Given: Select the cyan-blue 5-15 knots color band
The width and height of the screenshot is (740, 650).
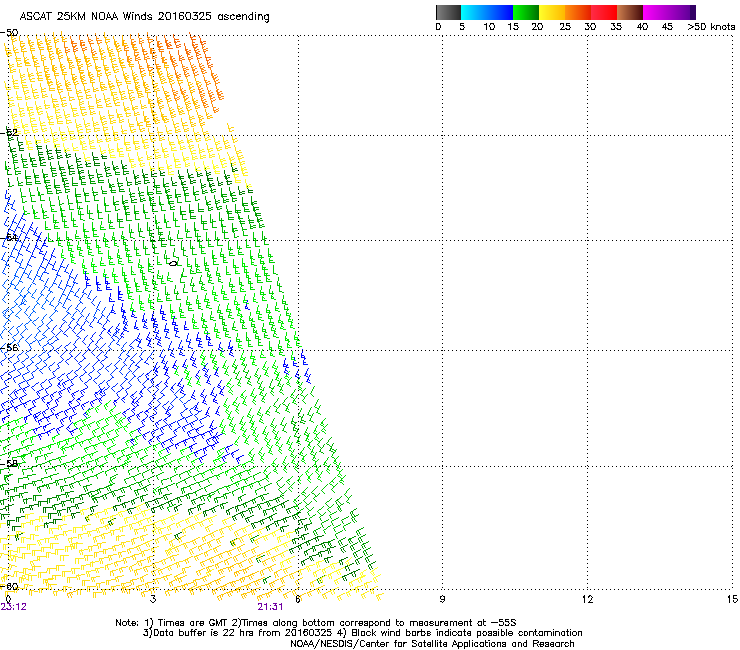Looking at the screenshot, I should click(487, 12).
